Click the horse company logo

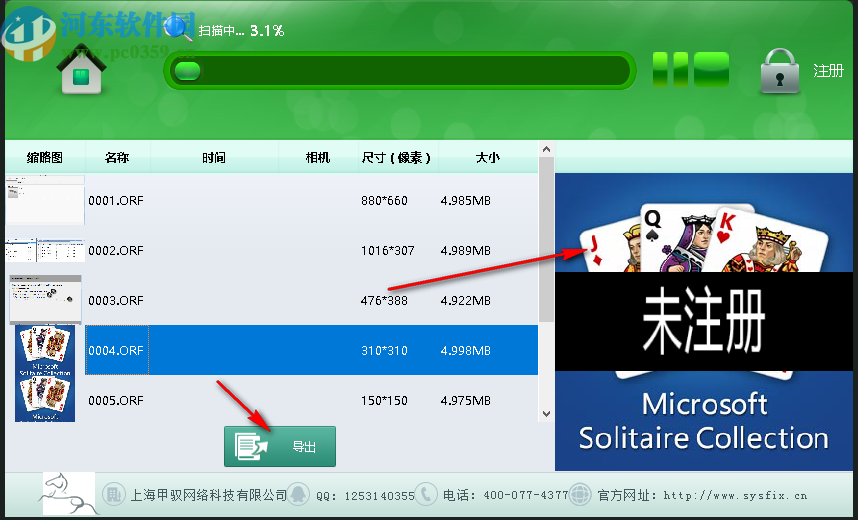(68, 494)
